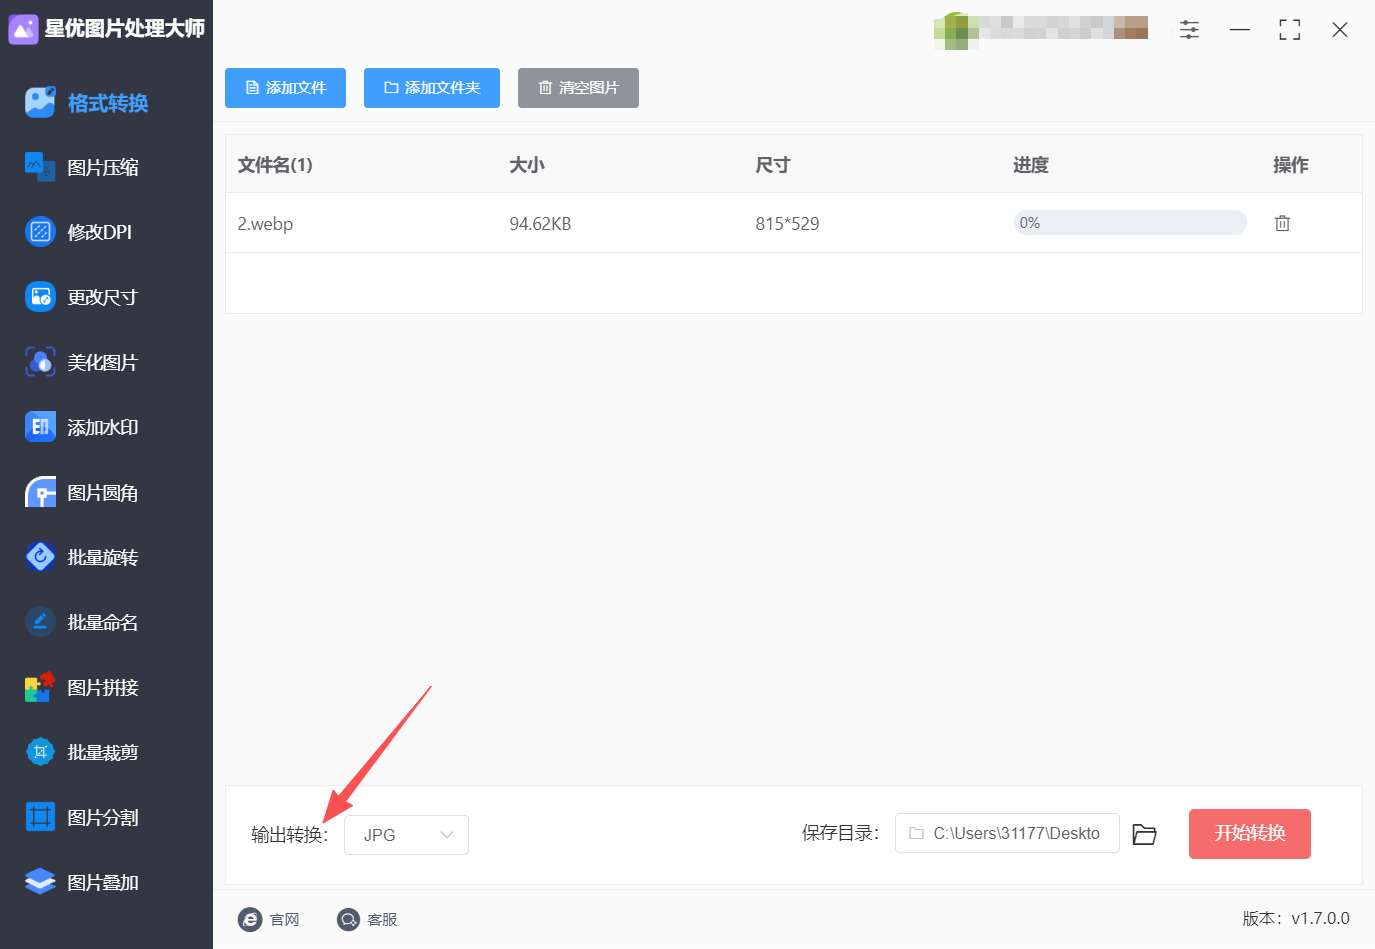Click the 94.62KB size cell
This screenshot has width=1375, height=949.
[x=540, y=224]
